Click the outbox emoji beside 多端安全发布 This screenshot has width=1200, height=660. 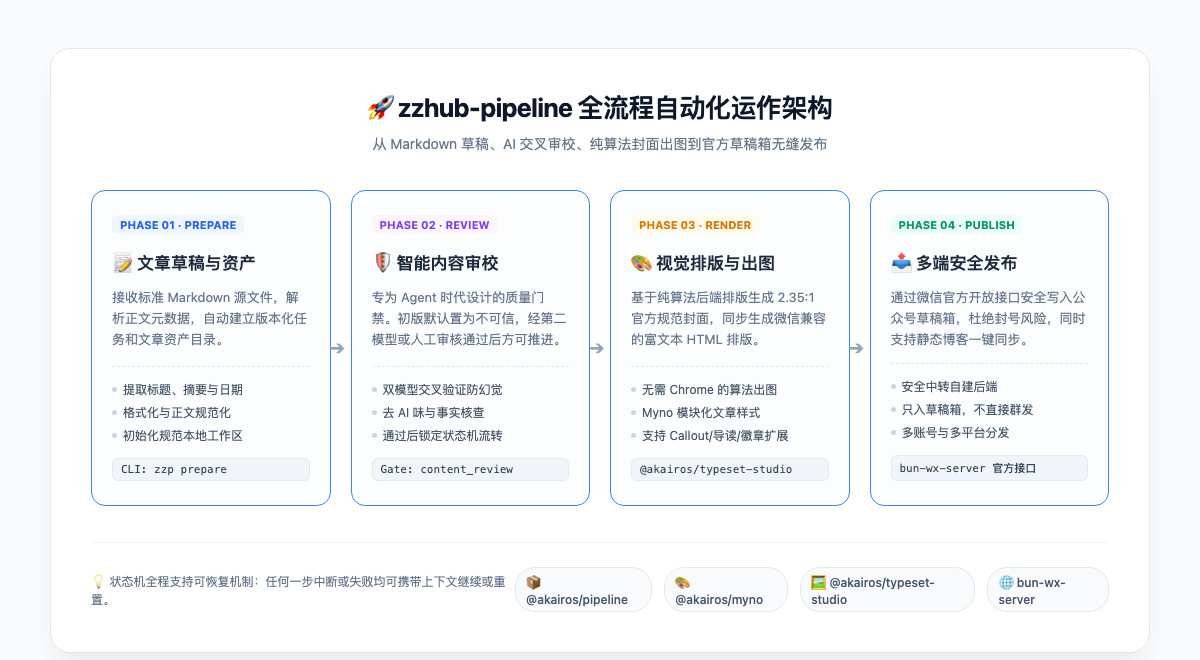pyautogui.click(x=901, y=264)
